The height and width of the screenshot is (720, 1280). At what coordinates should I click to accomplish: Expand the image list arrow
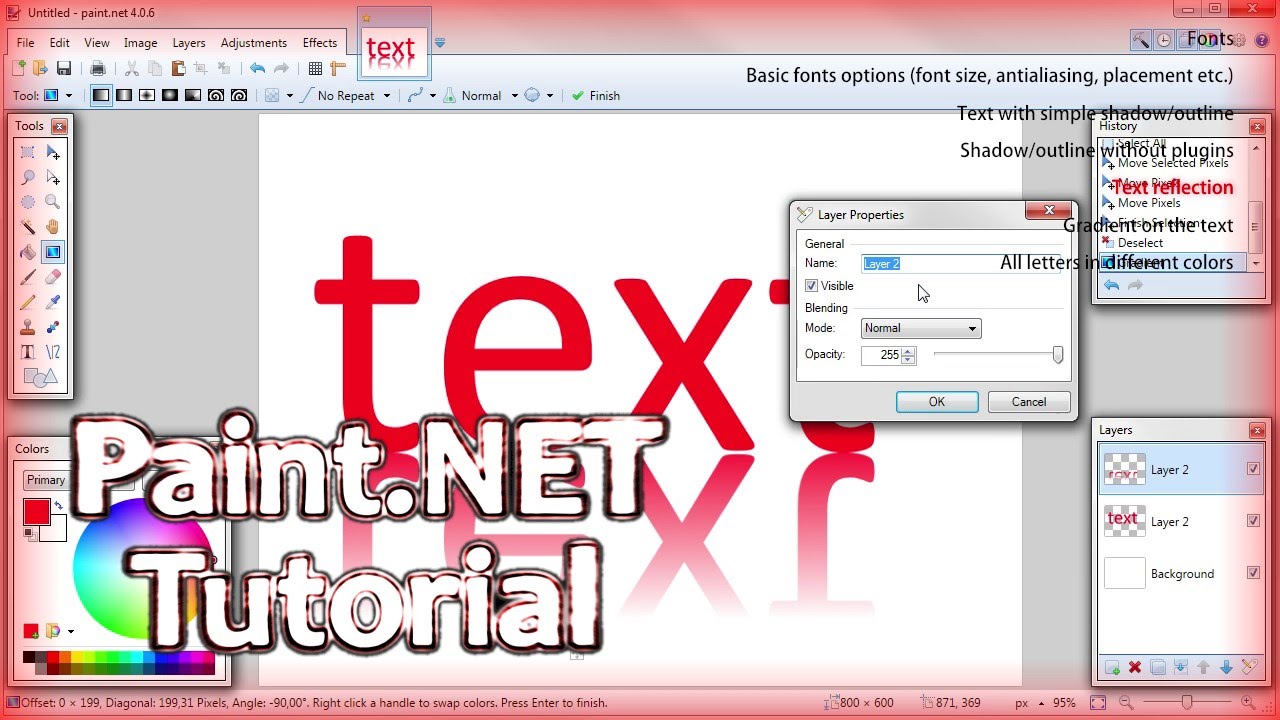(x=440, y=43)
